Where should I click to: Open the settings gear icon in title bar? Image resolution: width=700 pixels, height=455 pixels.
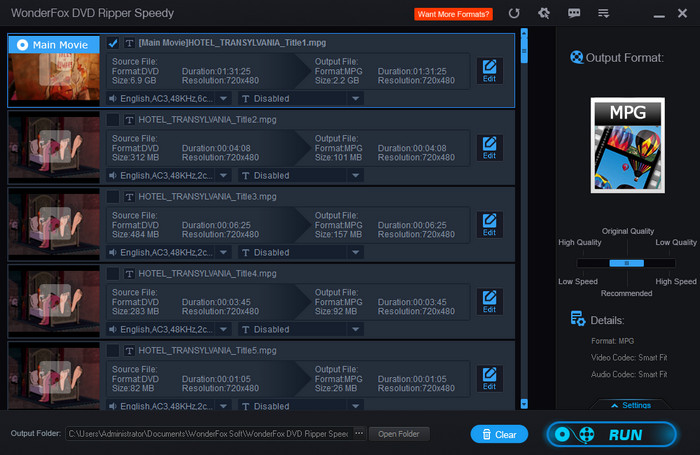(544, 13)
